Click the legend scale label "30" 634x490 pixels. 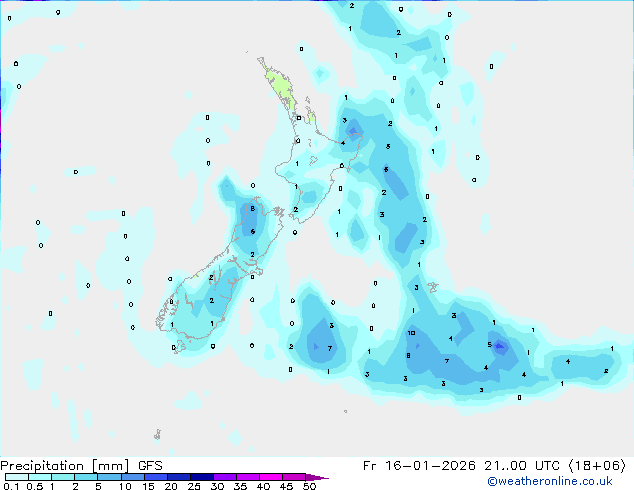(x=217, y=486)
